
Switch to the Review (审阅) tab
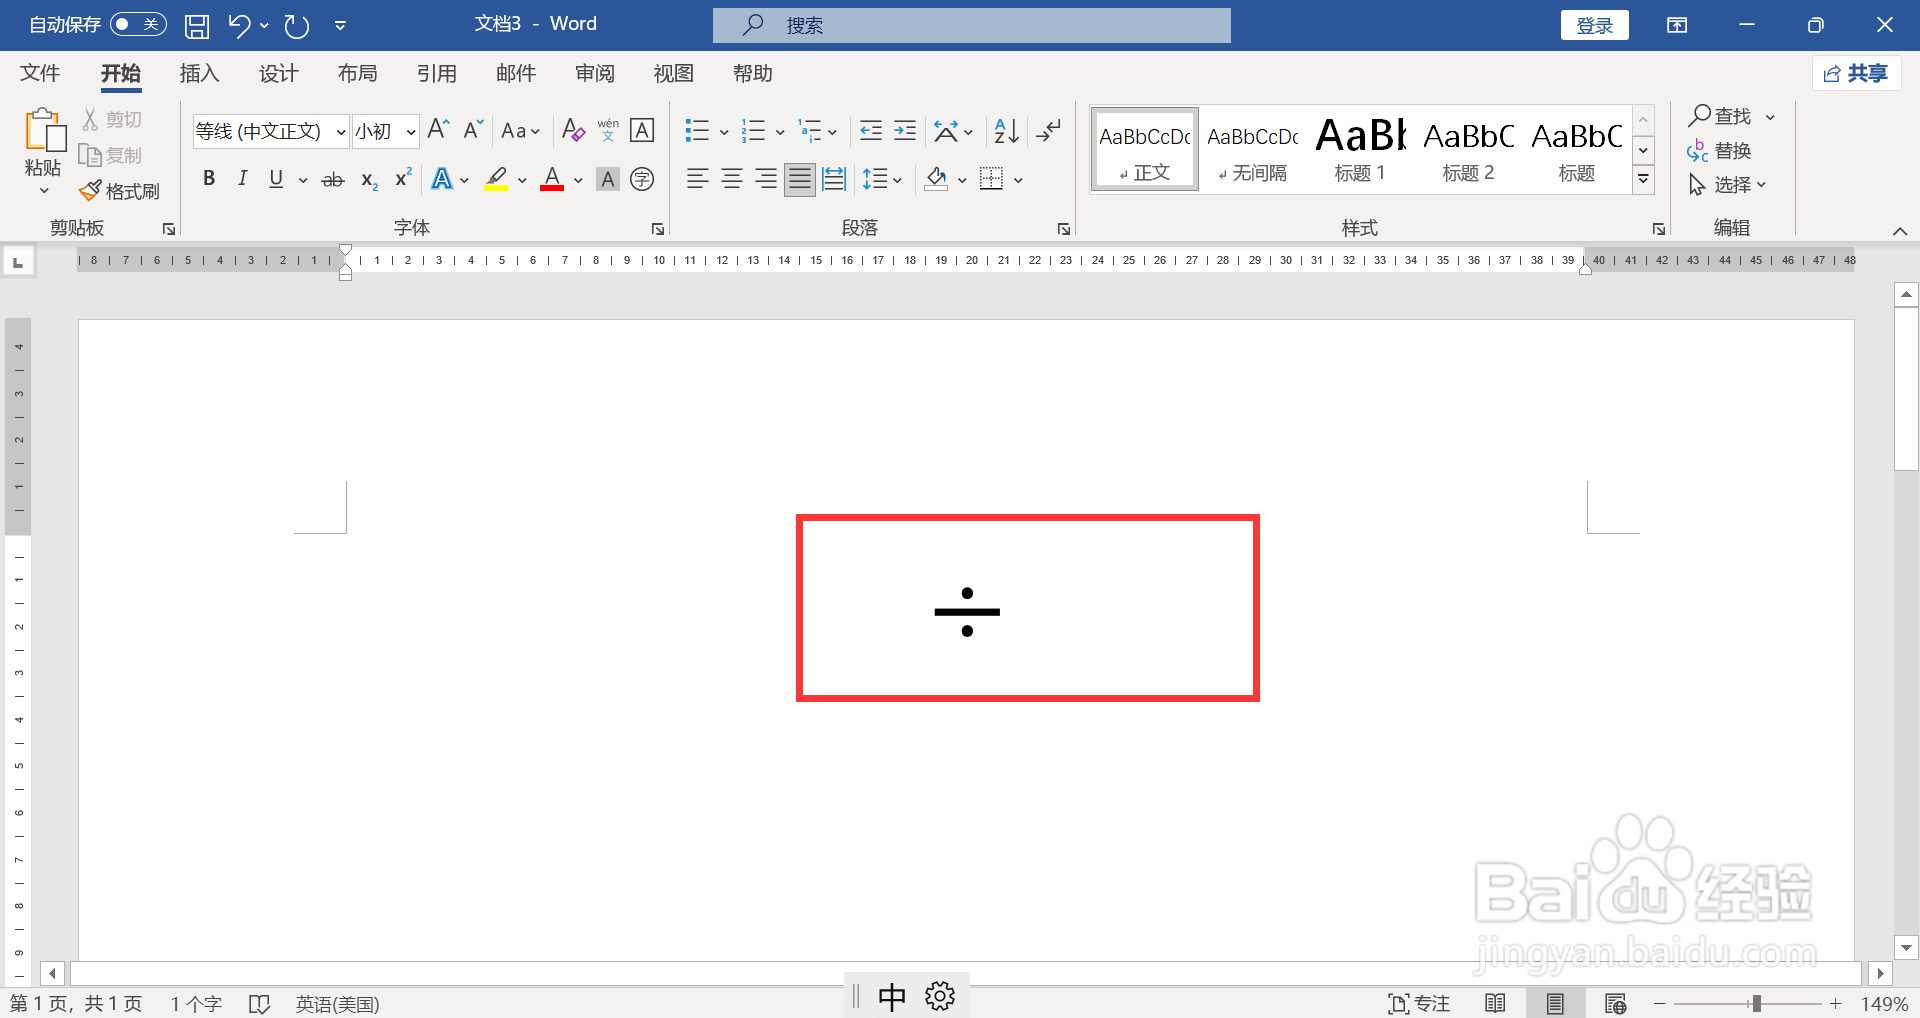[595, 73]
